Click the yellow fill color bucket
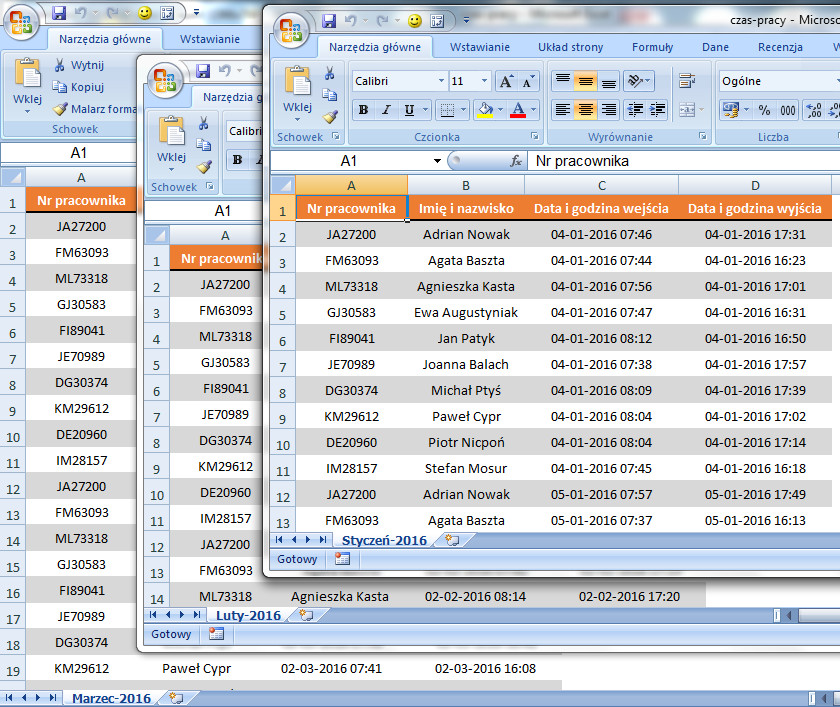840x707 pixels. [484, 110]
